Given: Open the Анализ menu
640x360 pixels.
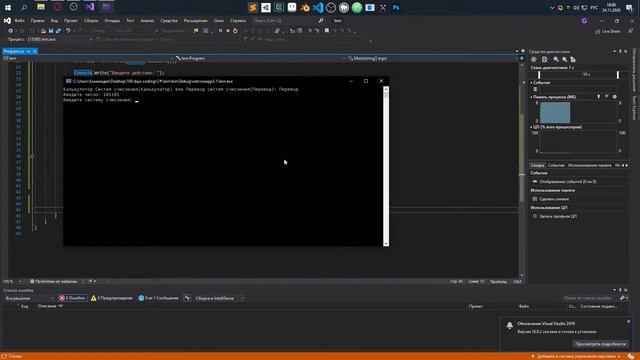Looking at the screenshot, I should [147, 20].
